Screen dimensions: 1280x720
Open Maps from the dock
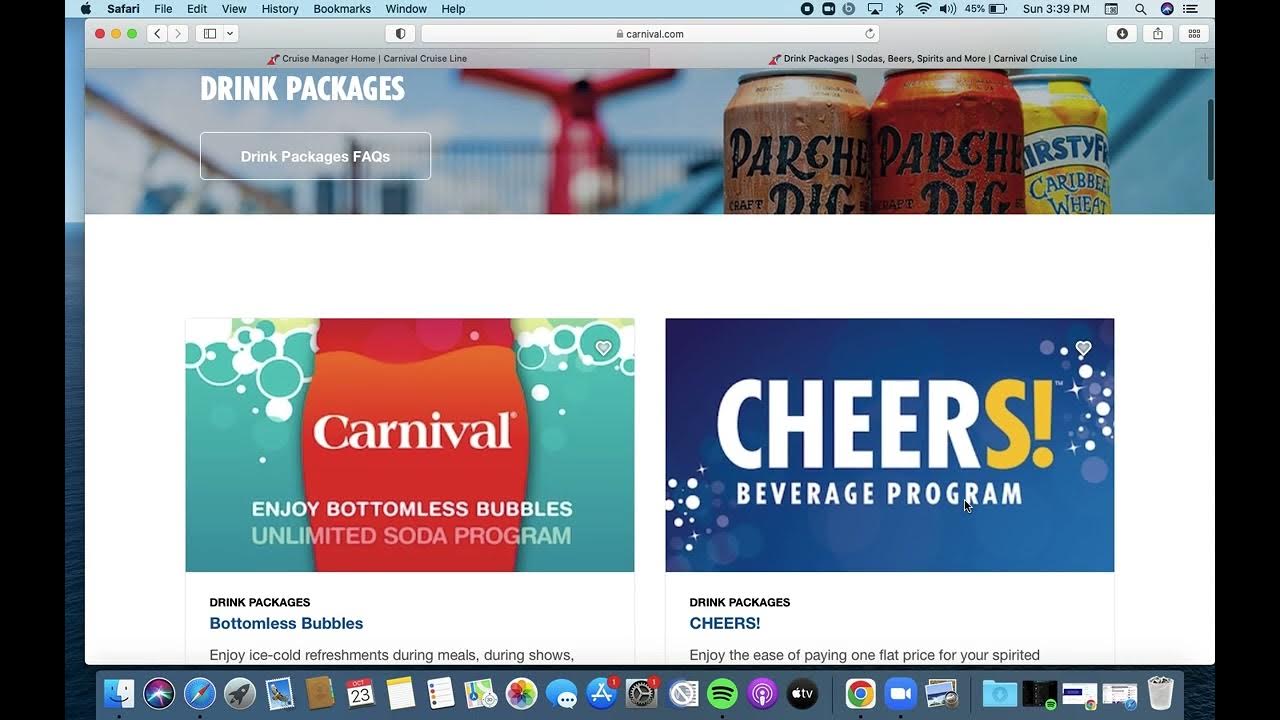tap(481, 693)
